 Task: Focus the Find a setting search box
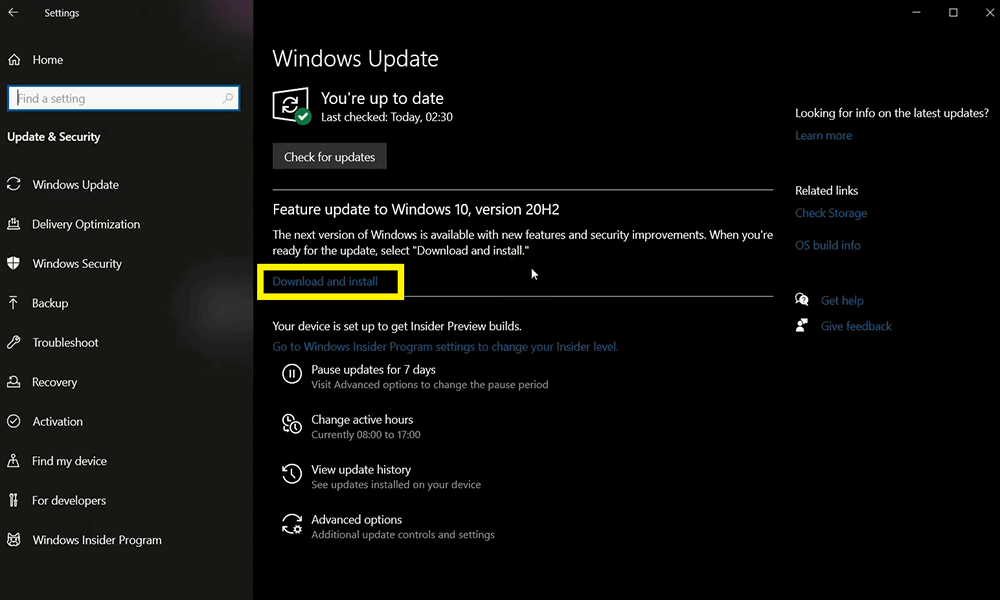124,98
